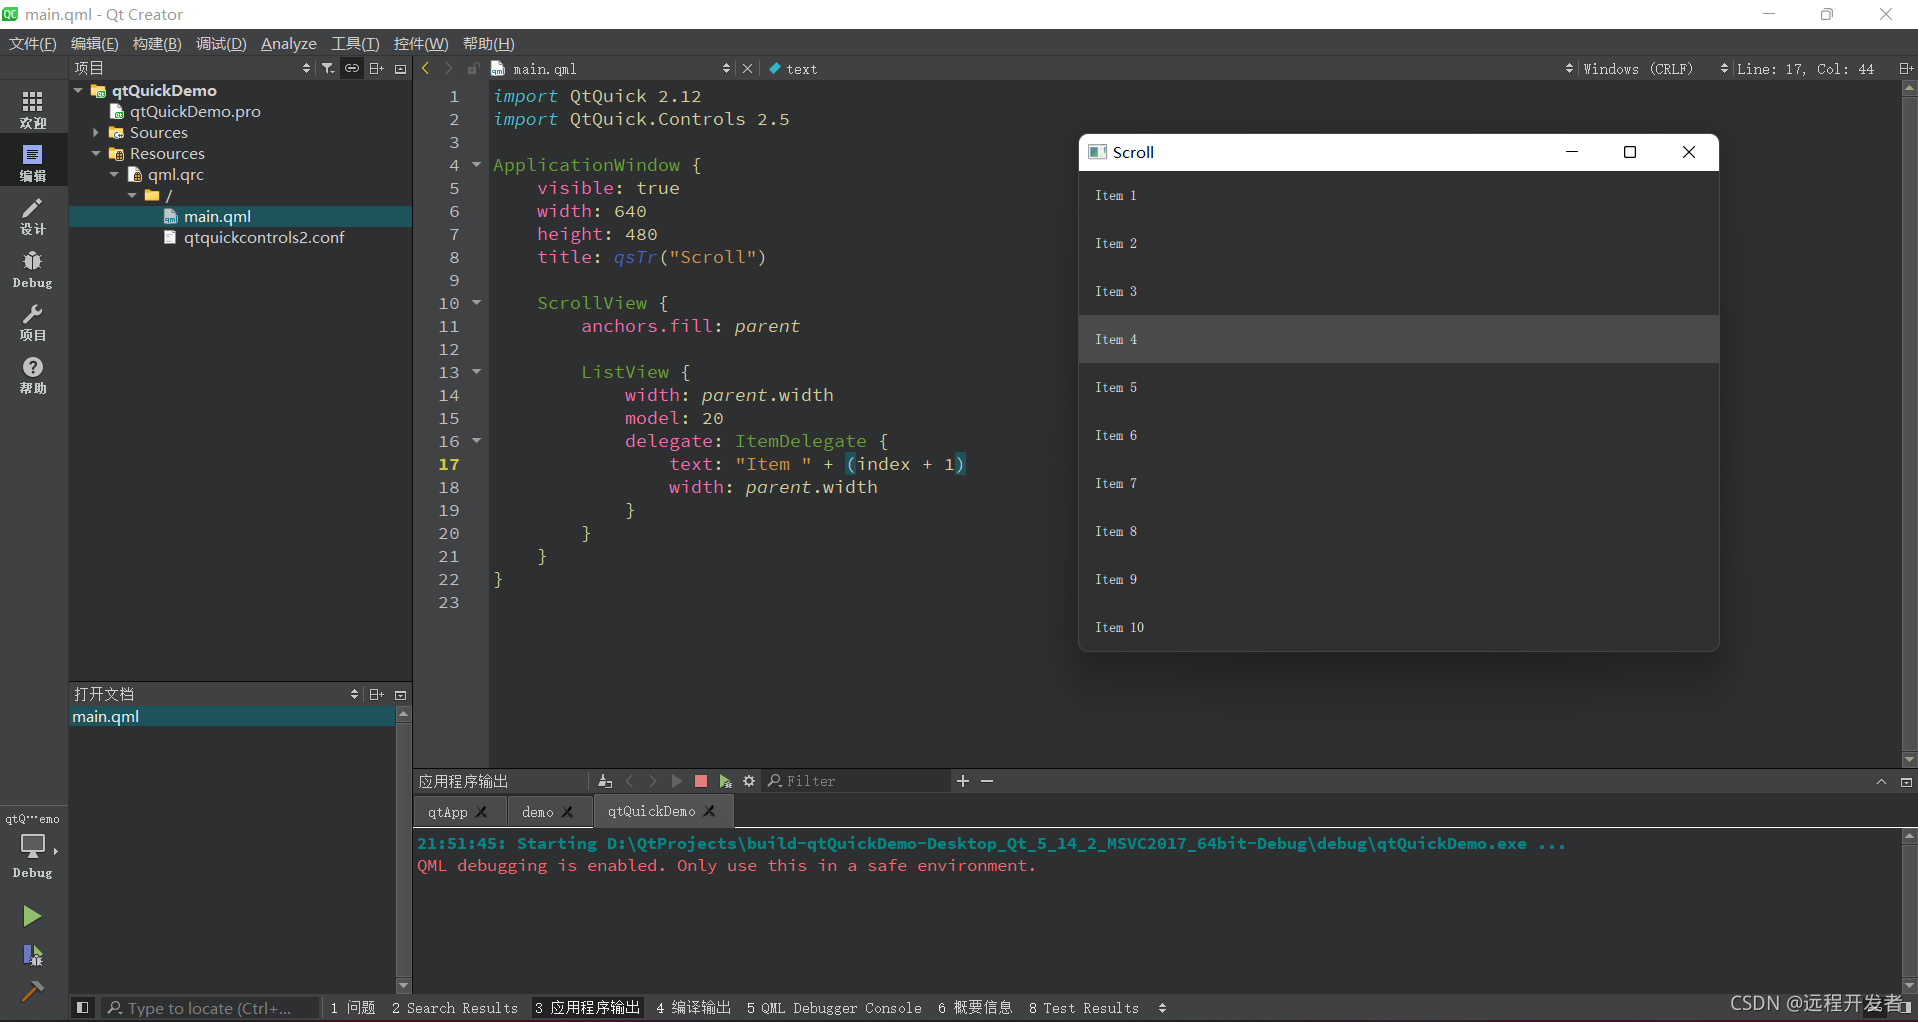Clear the application output pane
The height and width of the screenshot is (1022, 1918).
click(604, 781)
